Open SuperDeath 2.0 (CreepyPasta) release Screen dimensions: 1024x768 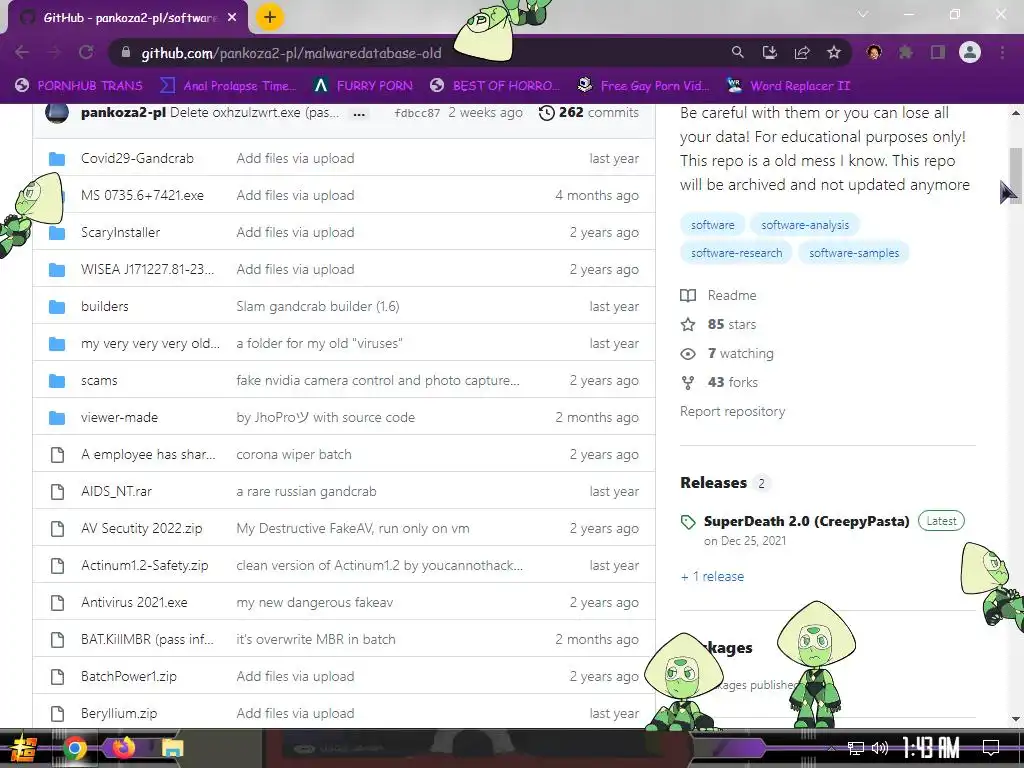807,521
